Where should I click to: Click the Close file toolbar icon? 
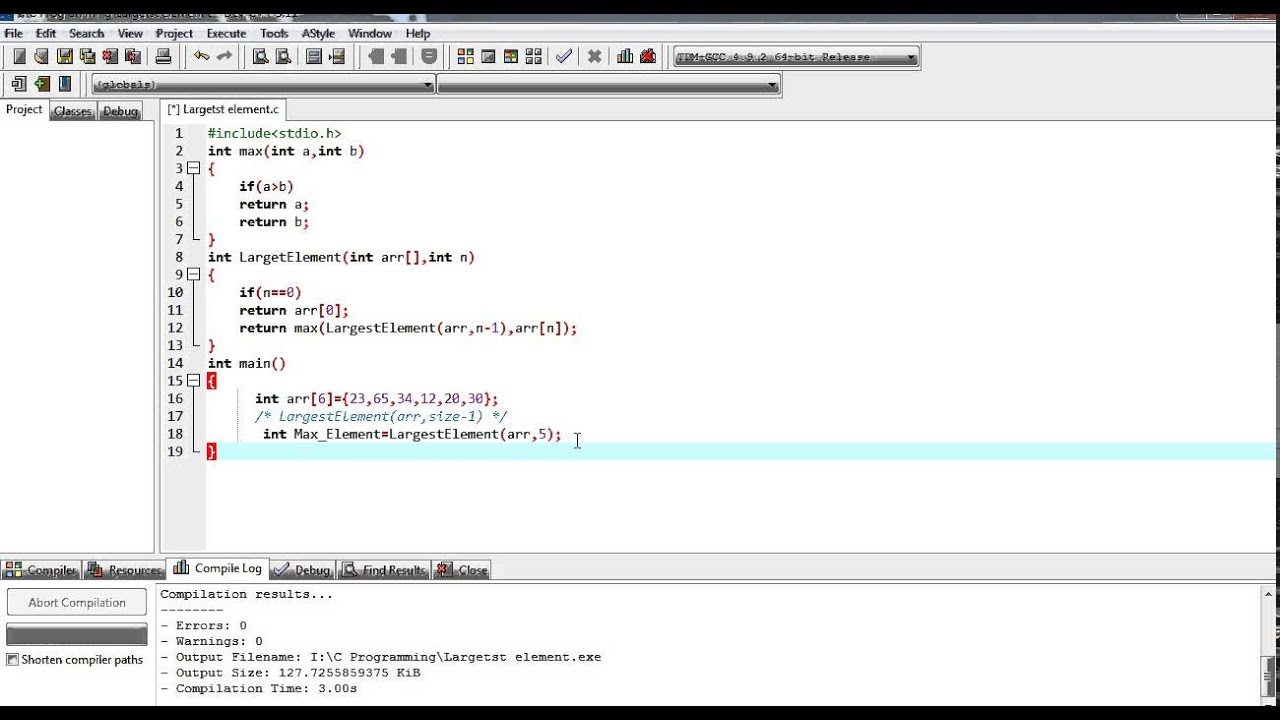coord(110,57)
